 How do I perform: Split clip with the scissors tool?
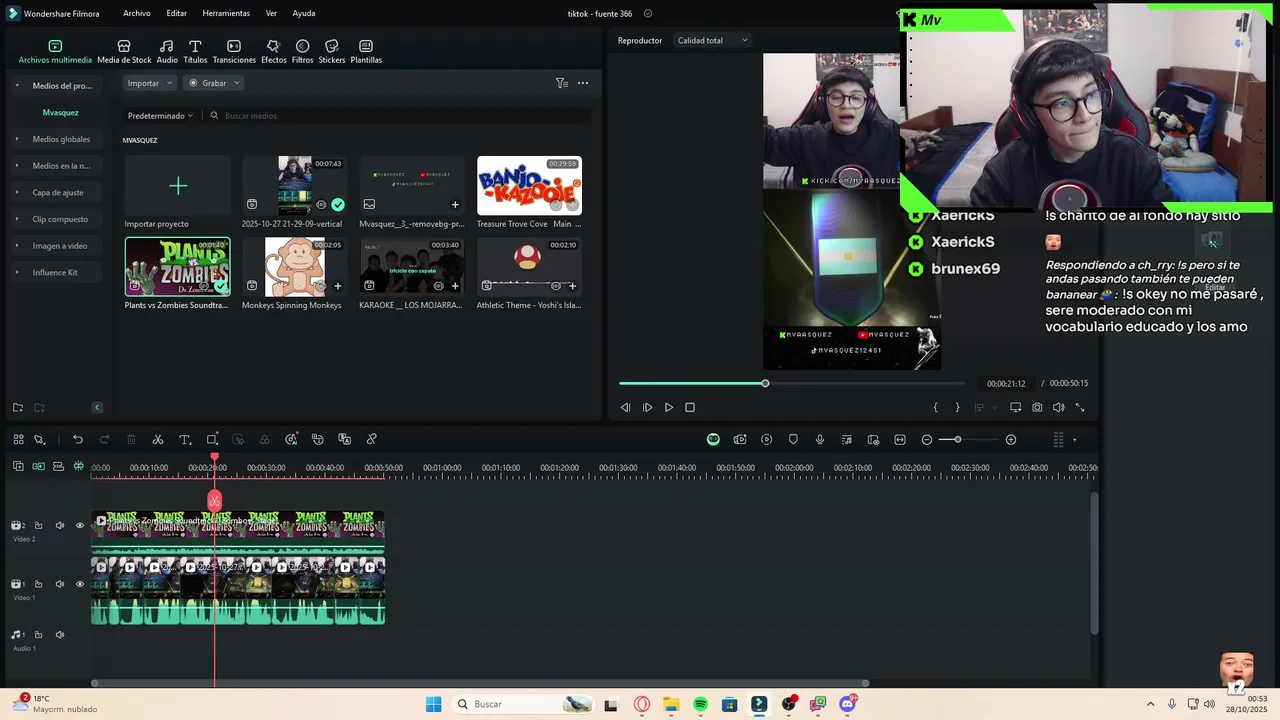pyautogui.click(x=158, y=440)
